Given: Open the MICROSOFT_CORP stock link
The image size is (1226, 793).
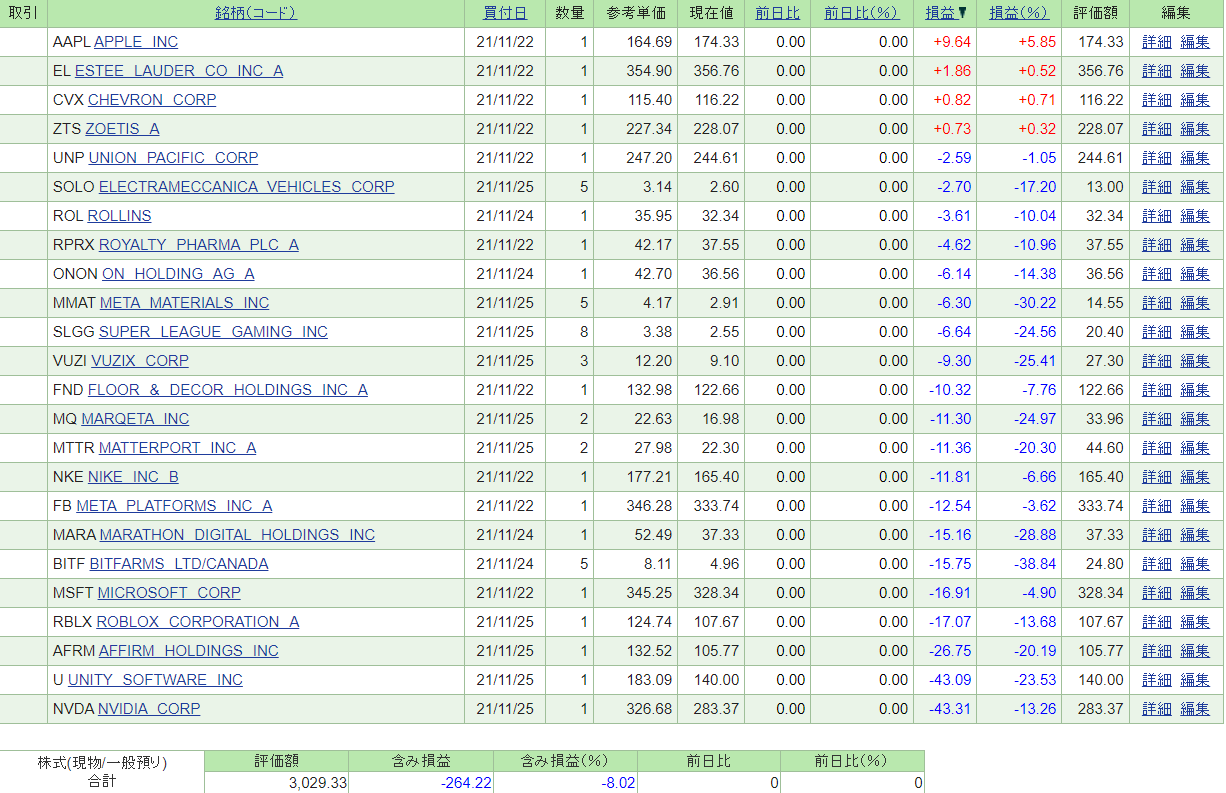Looking at the screenshot, I should 169,593.
